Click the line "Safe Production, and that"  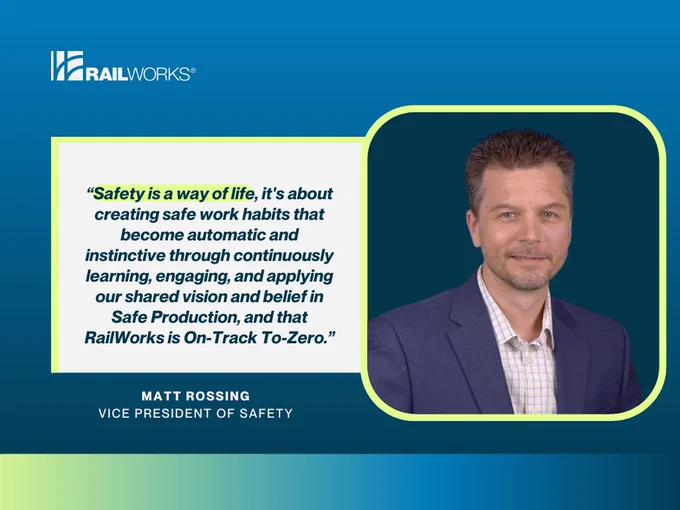pos(209,317)
